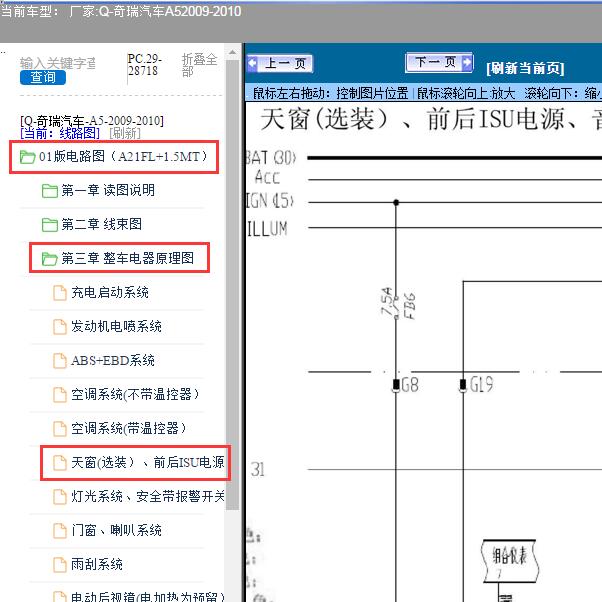Viewport: 602px width, 602px height.
Task: Open 空调系统(带温控器) diagram
Action: pos(129,428)
